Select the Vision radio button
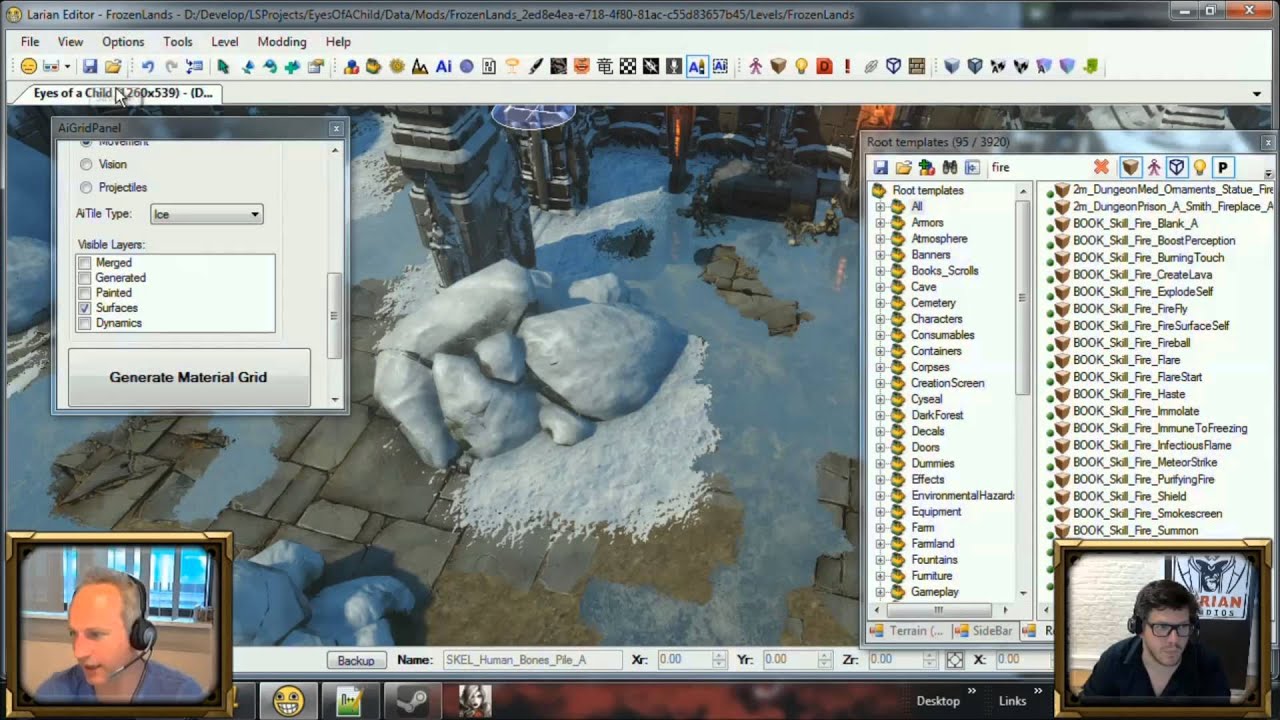 tap(86, 164)
